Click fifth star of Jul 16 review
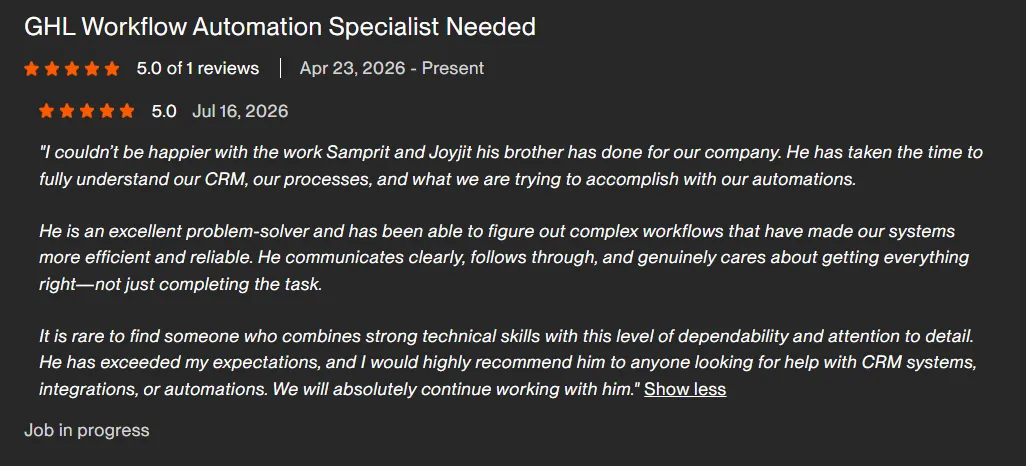Image resolution: width=1026 pixels, height=466 pixels. click(128, 111)
